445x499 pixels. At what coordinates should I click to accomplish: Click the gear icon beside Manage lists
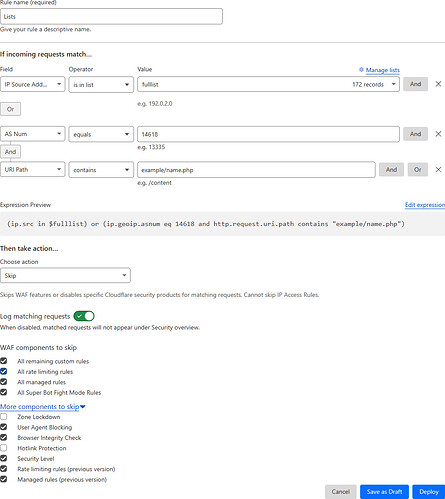click(361, 70)
